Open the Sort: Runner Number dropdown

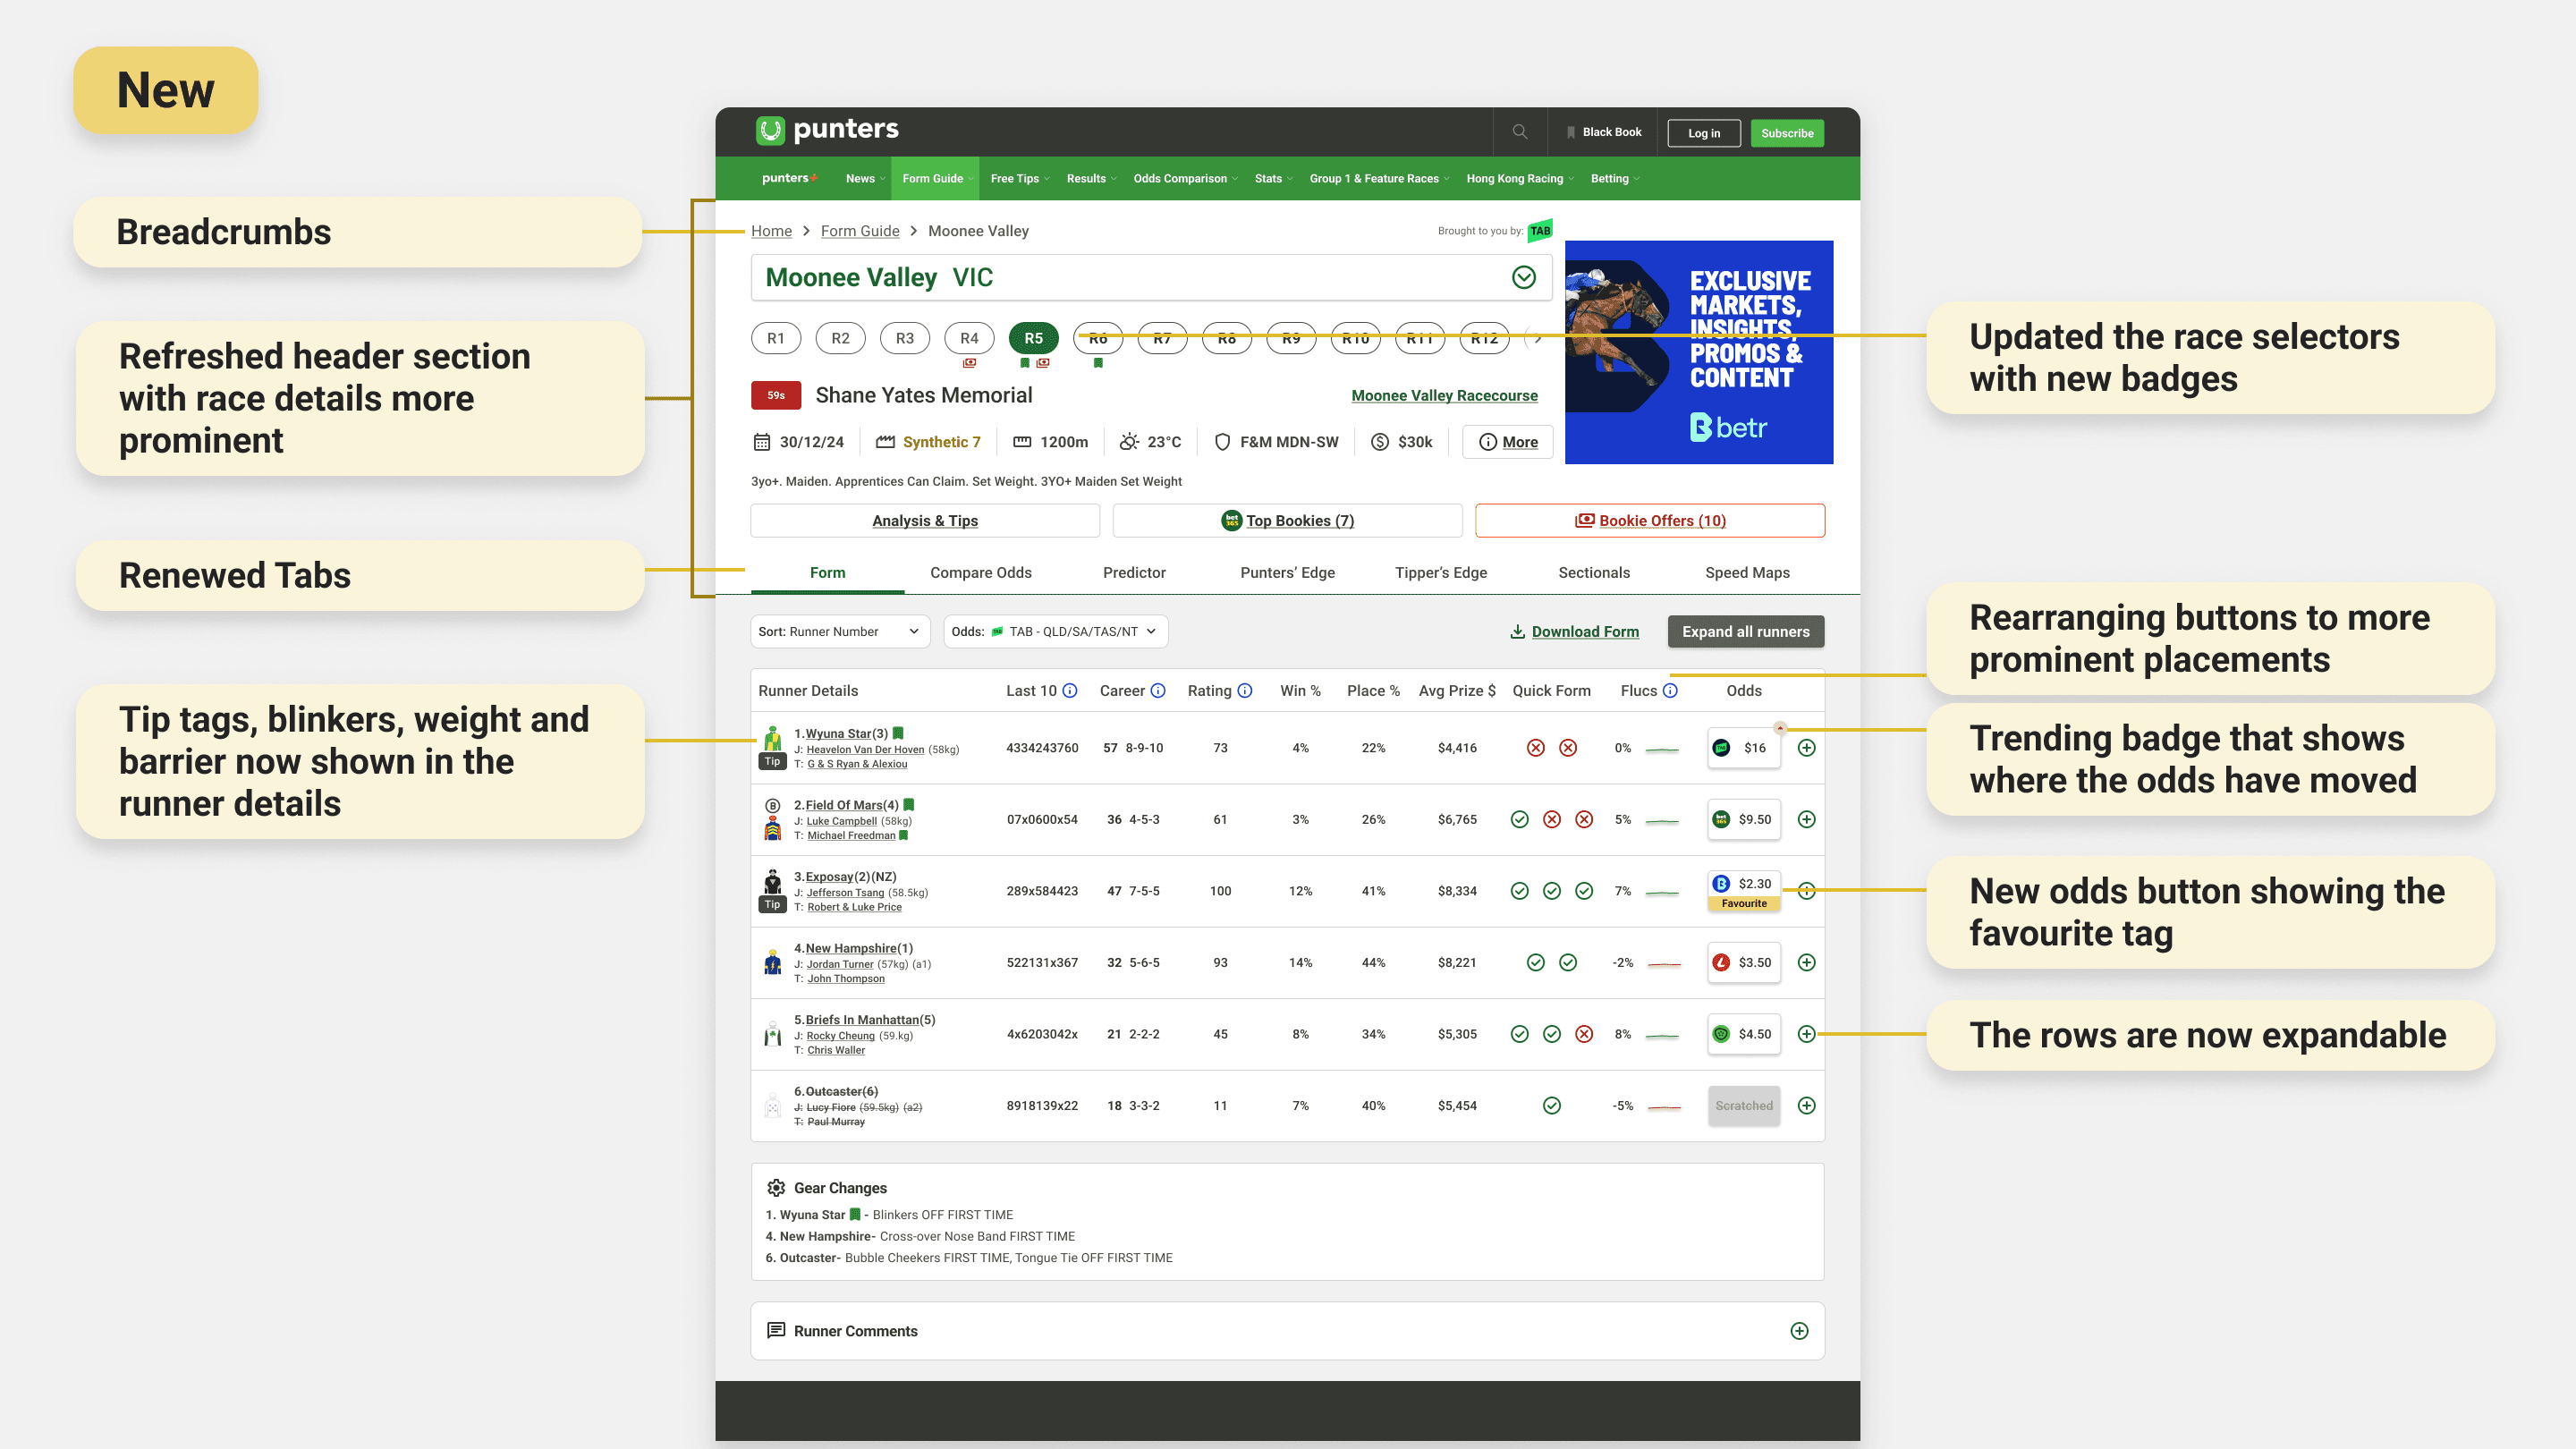[838, 631]
